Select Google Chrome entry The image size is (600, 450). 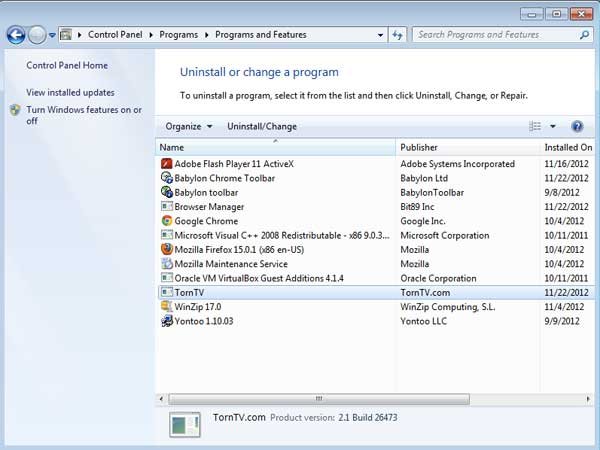click(206, 221)
